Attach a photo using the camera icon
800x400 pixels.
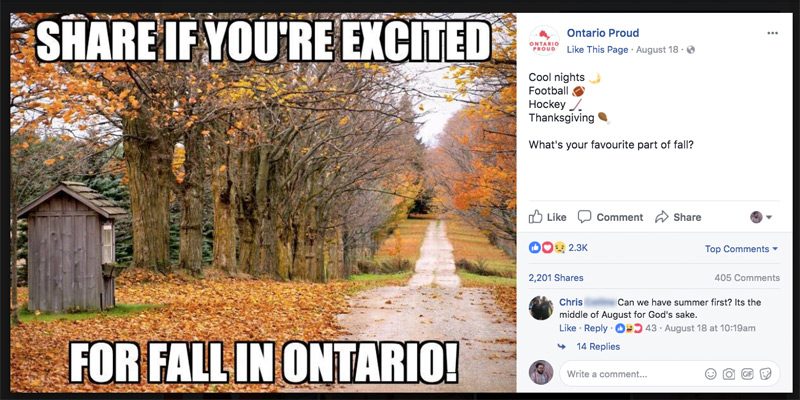pyautogui.click(x=729, y=374)
